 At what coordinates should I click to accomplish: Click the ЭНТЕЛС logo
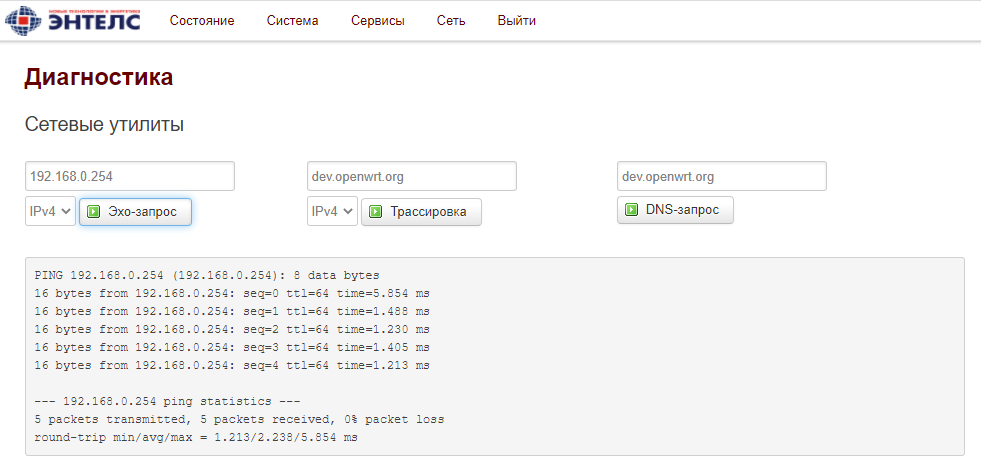72,19
